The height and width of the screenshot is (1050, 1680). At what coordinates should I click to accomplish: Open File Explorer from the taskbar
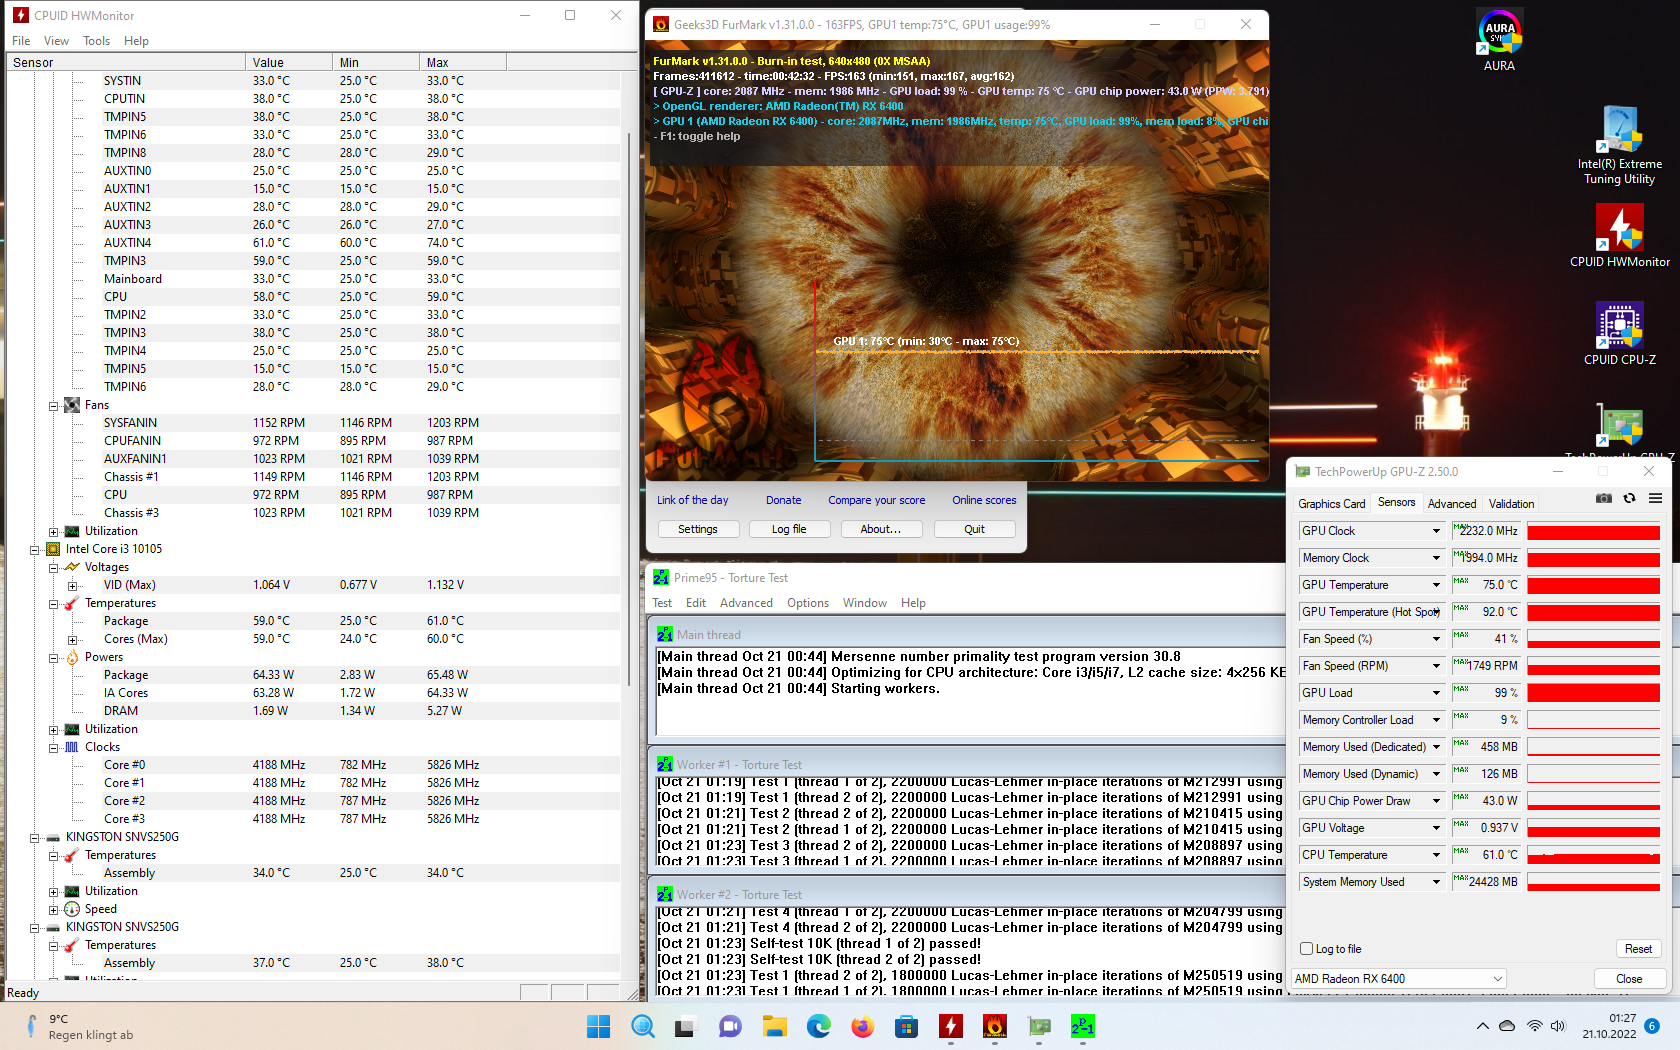click(x=774, y=1026)
